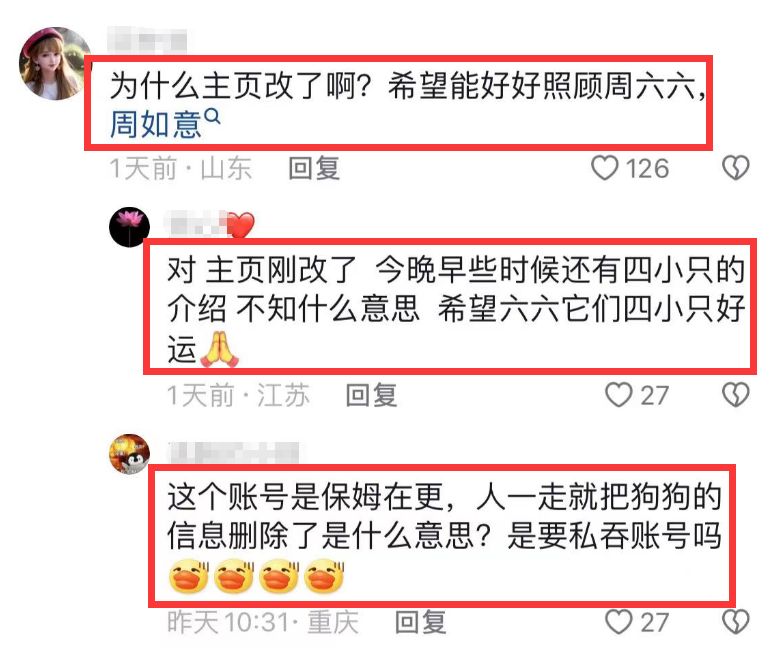Select reply text starting 这个账号是保姆在更
779x656 pixels.
tap(442, 536)
